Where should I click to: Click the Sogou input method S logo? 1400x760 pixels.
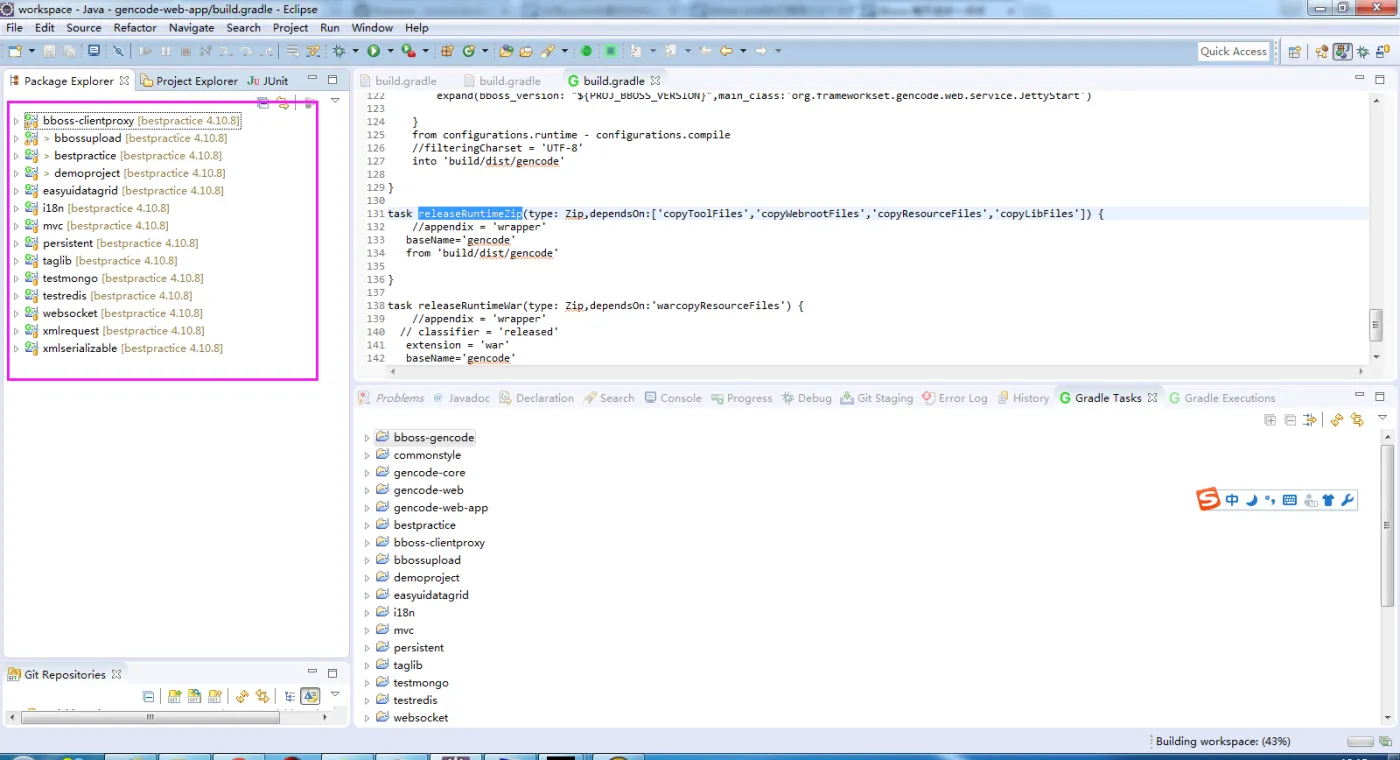click(1209, 499)
